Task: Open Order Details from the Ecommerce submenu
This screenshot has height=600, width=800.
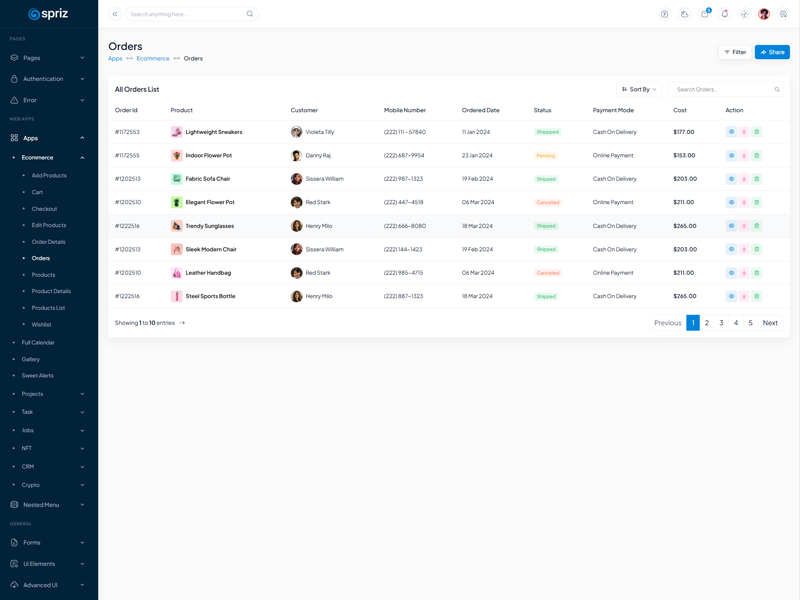Action: 48,242
